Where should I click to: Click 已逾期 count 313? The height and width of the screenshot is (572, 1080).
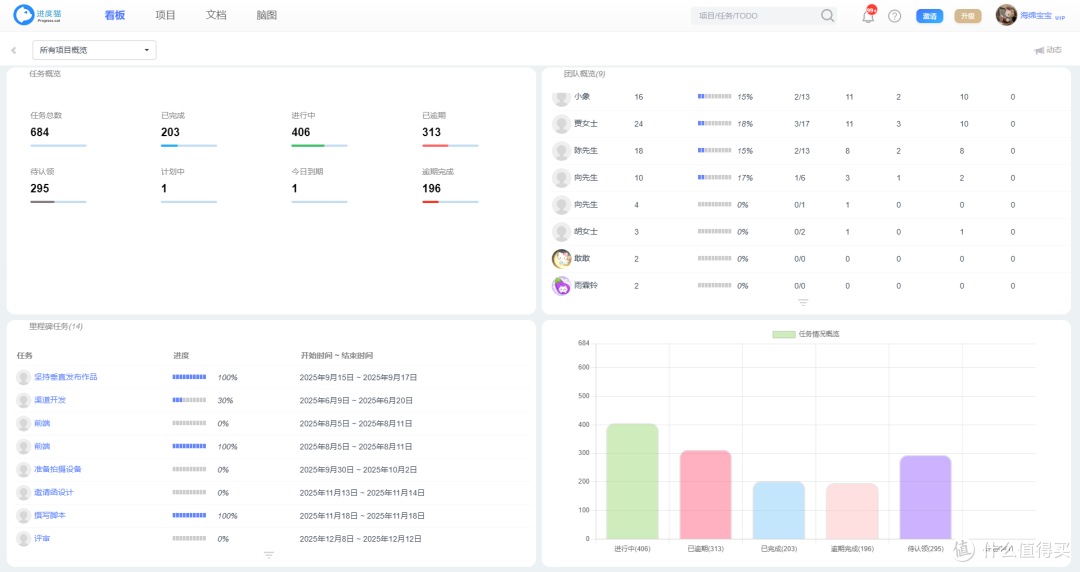[x=431, y=132]
